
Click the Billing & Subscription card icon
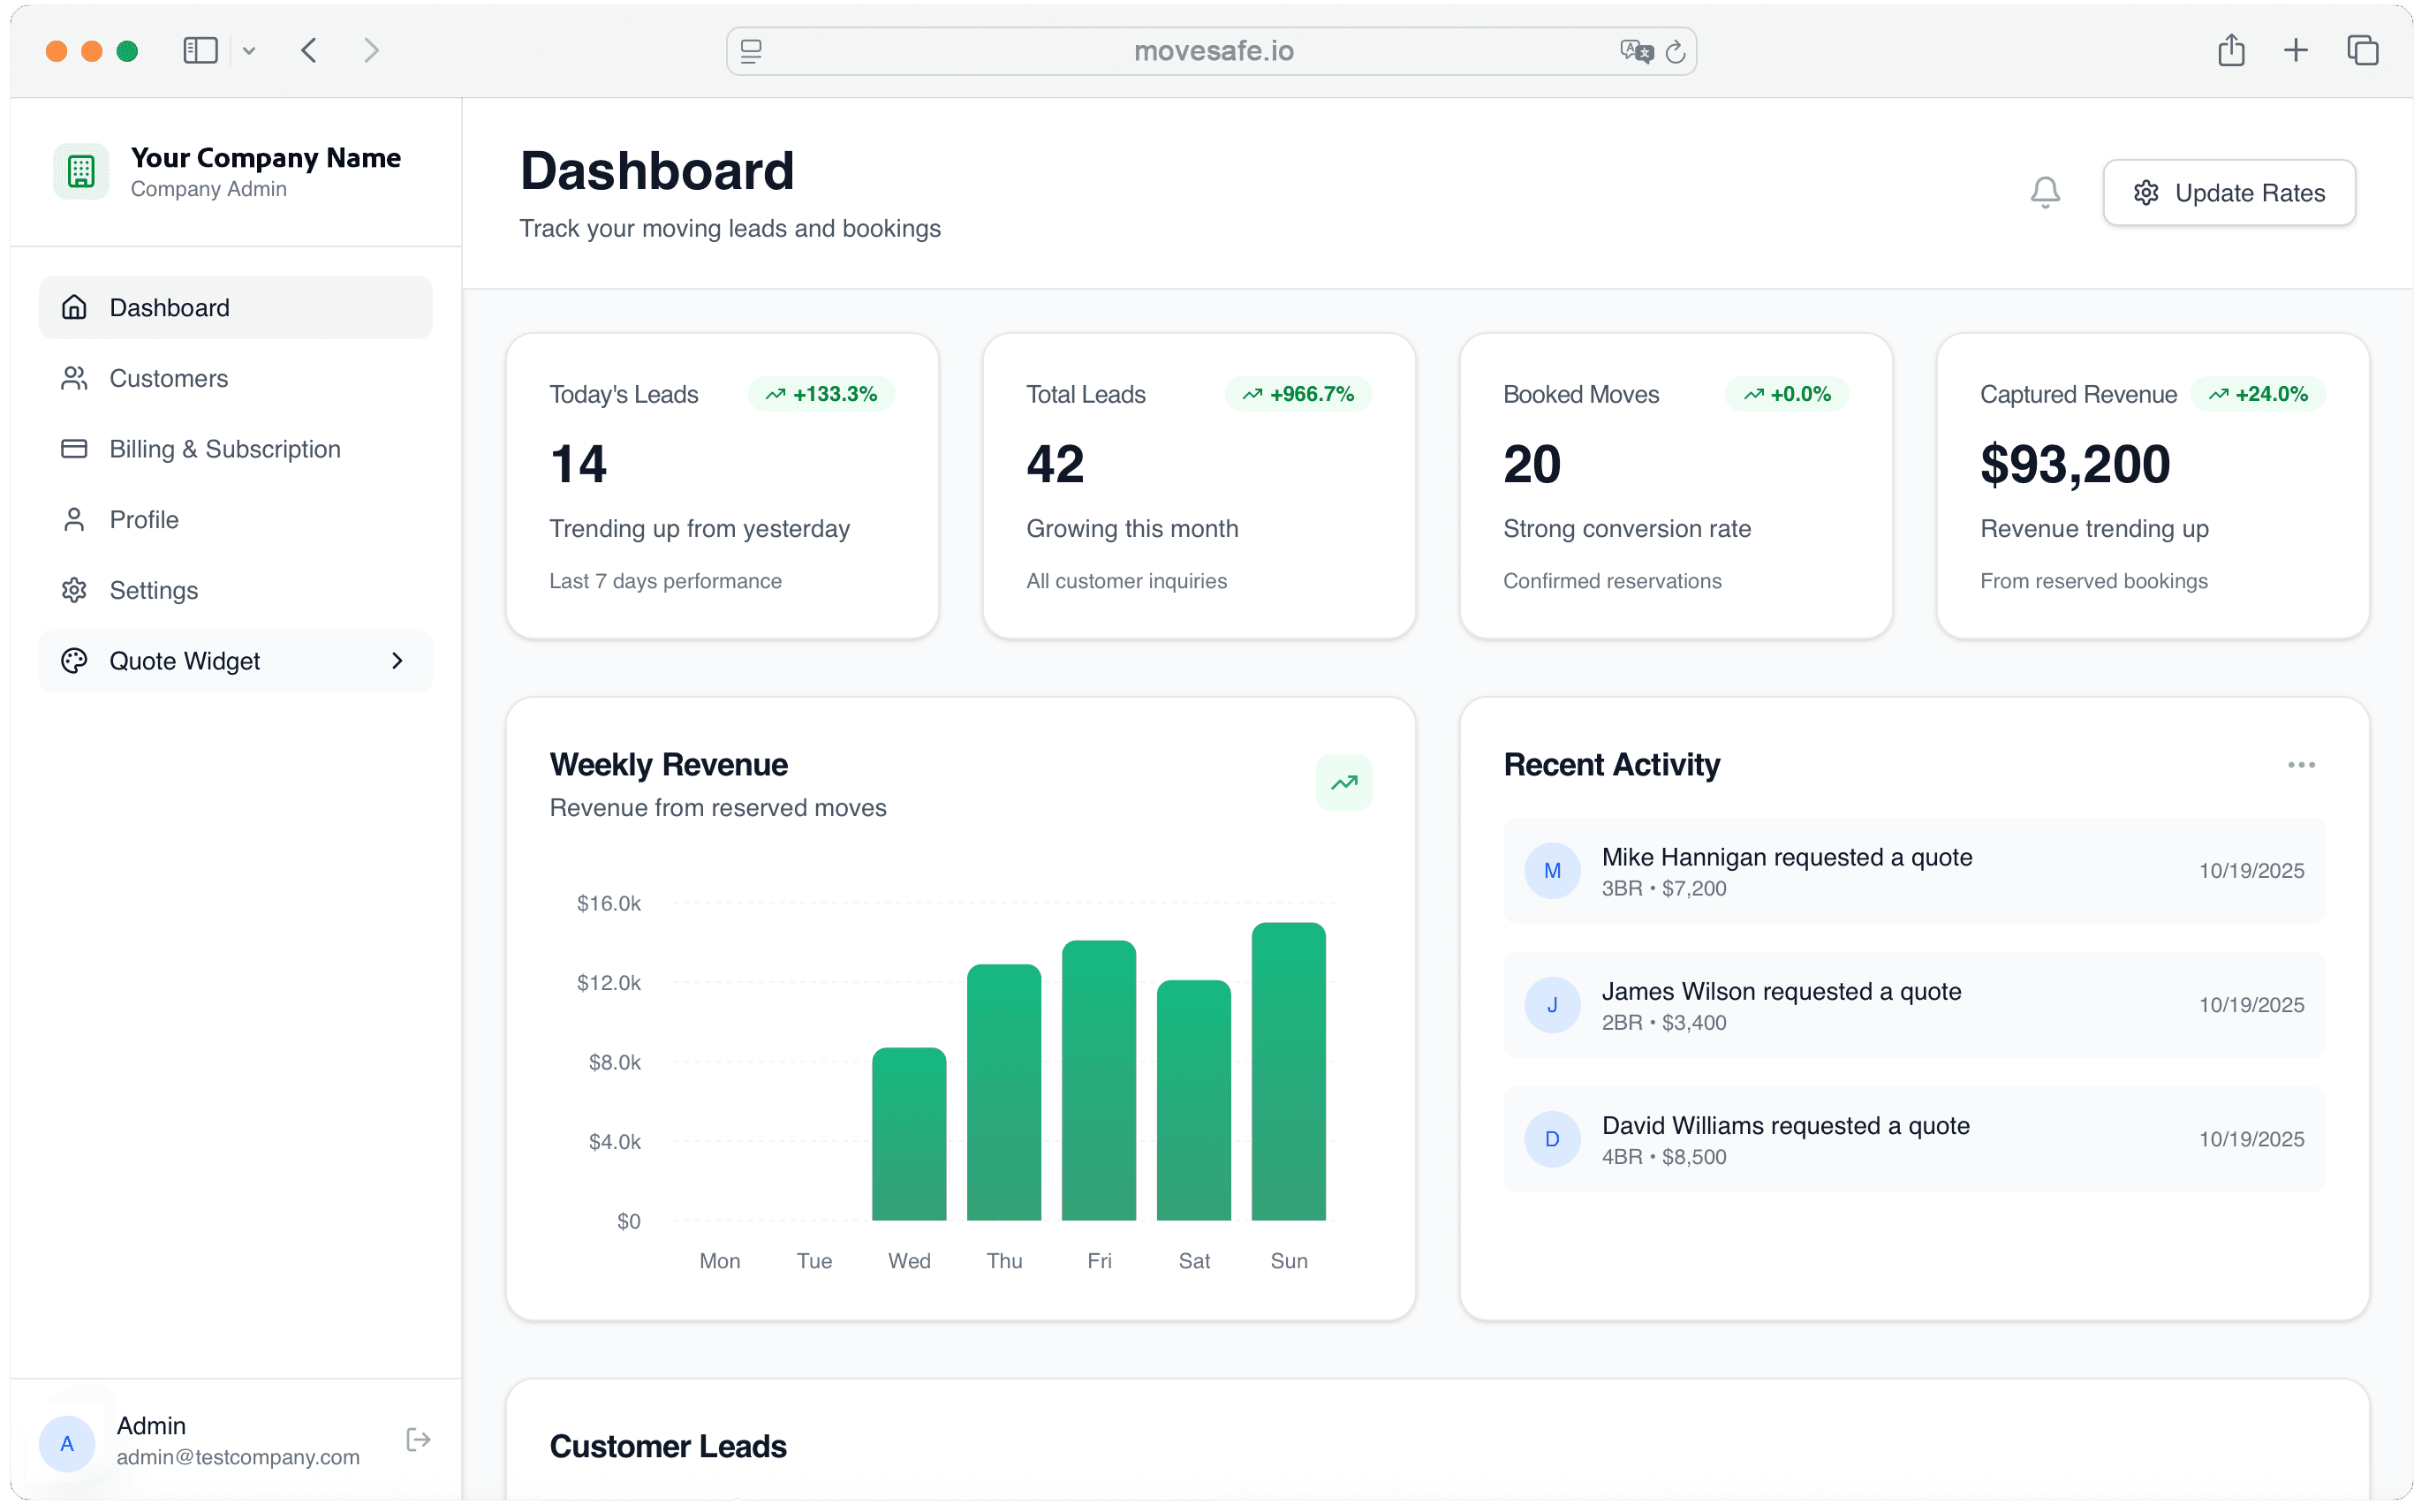click(74, 449)
